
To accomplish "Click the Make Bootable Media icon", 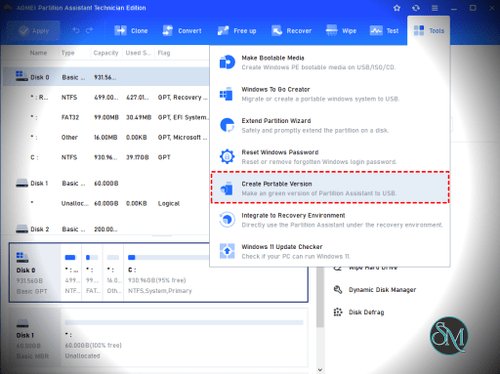I will click(x=227, y=62).
